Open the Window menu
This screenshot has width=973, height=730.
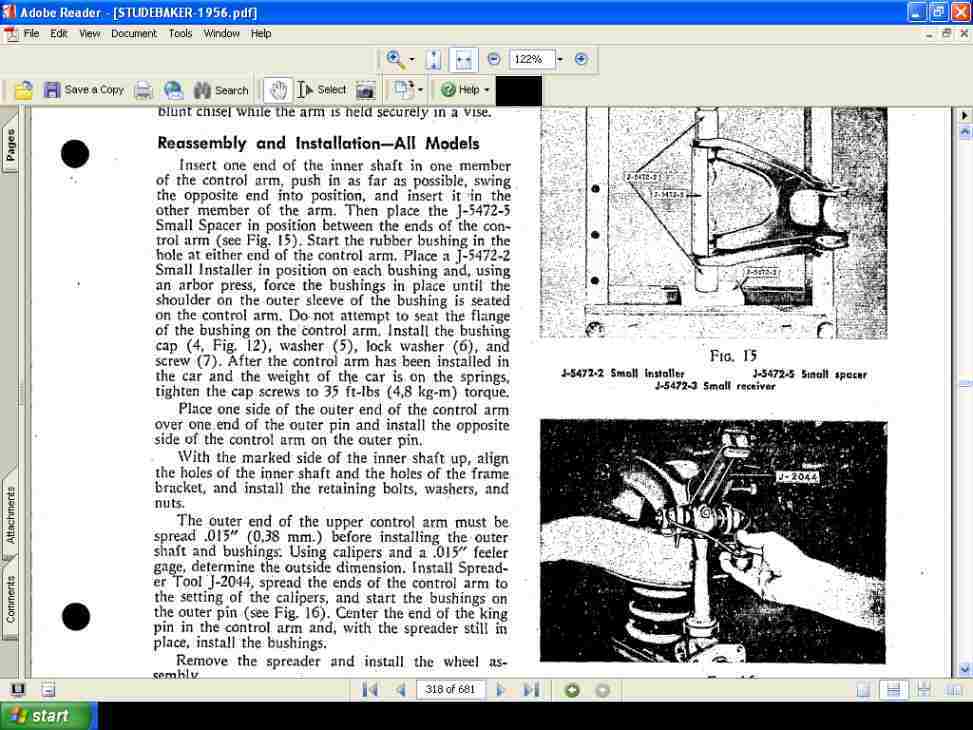coord(222,34)
